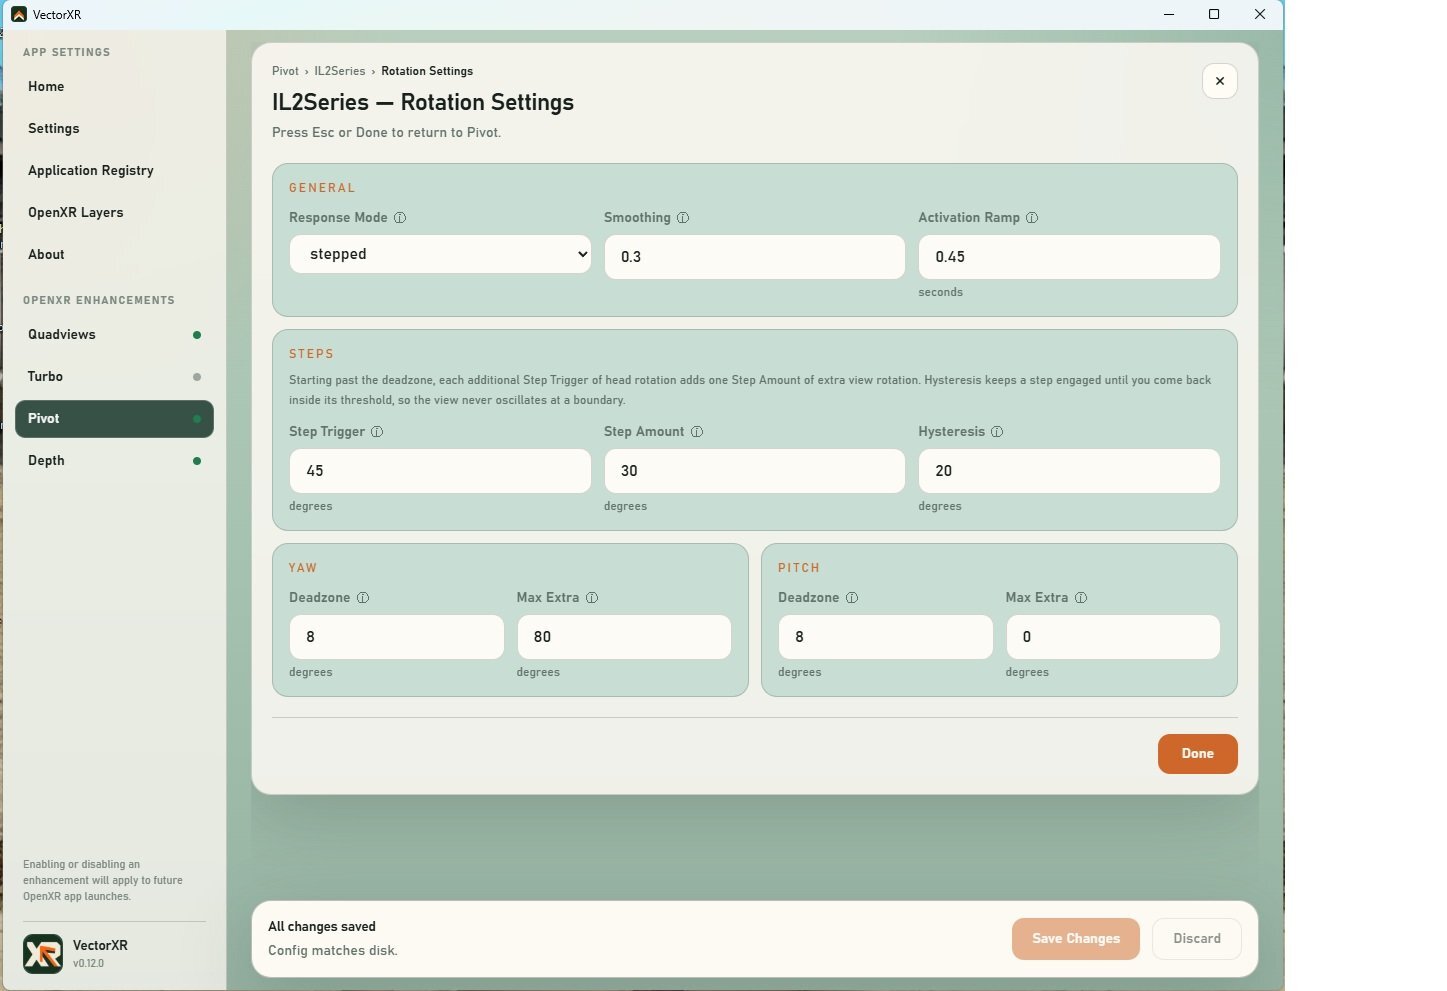This screenshot has width=1447, height=991.
Task: Open the Home page
Action: (114, 87)
